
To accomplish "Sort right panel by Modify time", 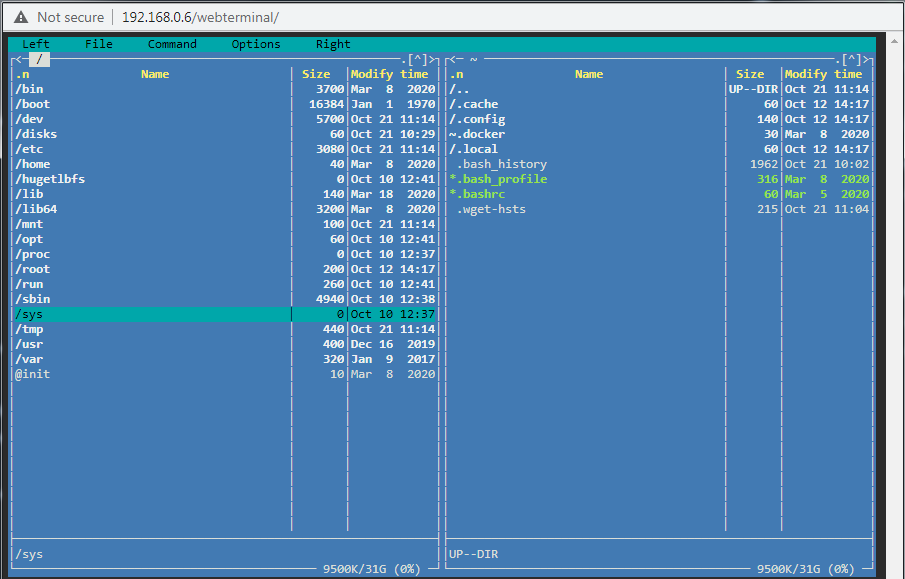I will [x=824, y=74].
